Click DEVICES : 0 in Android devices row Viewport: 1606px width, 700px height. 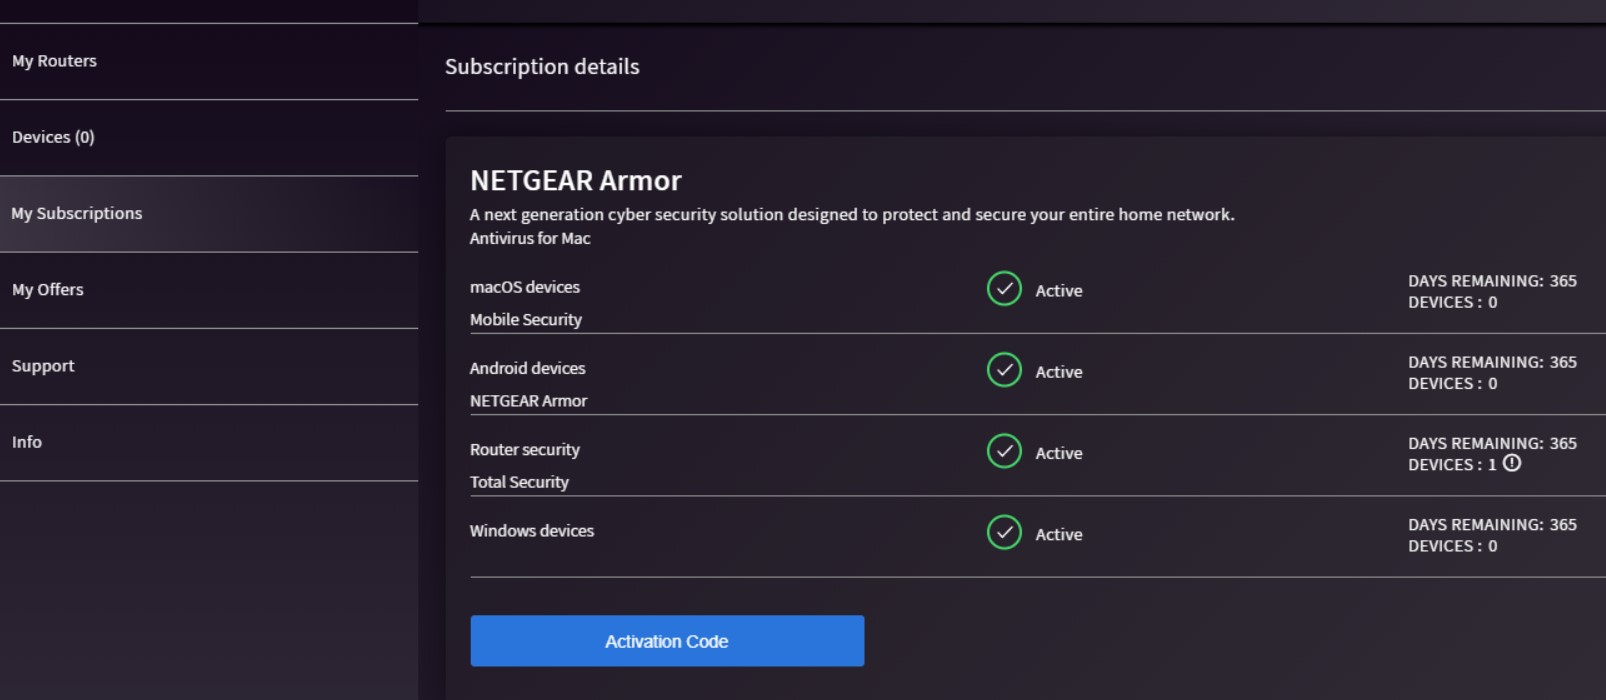point(1453,384)
